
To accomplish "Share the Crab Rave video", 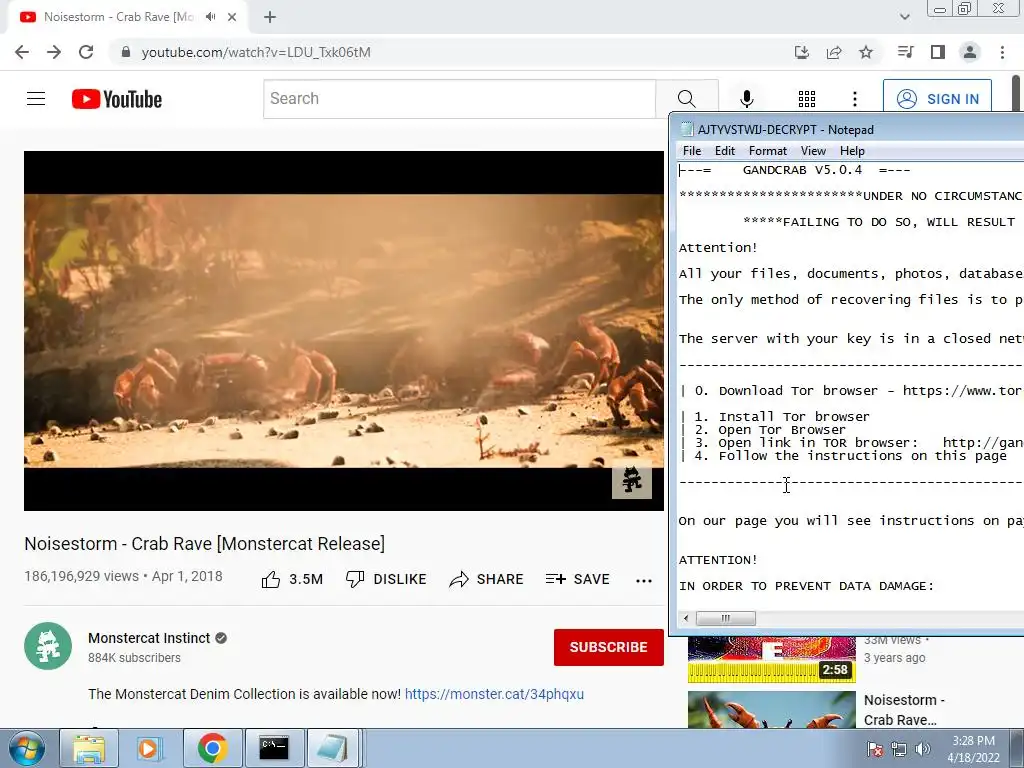I will pyautogui.click(x=487, y=579).
